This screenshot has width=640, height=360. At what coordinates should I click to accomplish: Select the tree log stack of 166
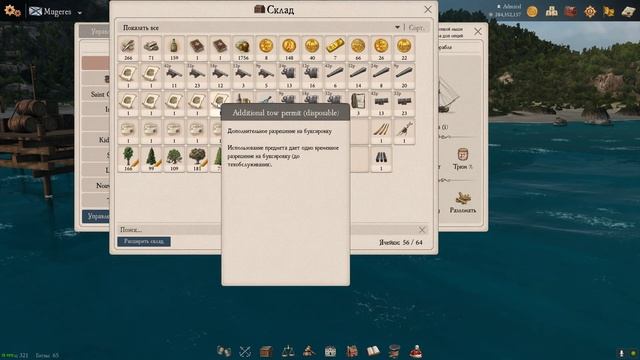(x=128, y=159)
